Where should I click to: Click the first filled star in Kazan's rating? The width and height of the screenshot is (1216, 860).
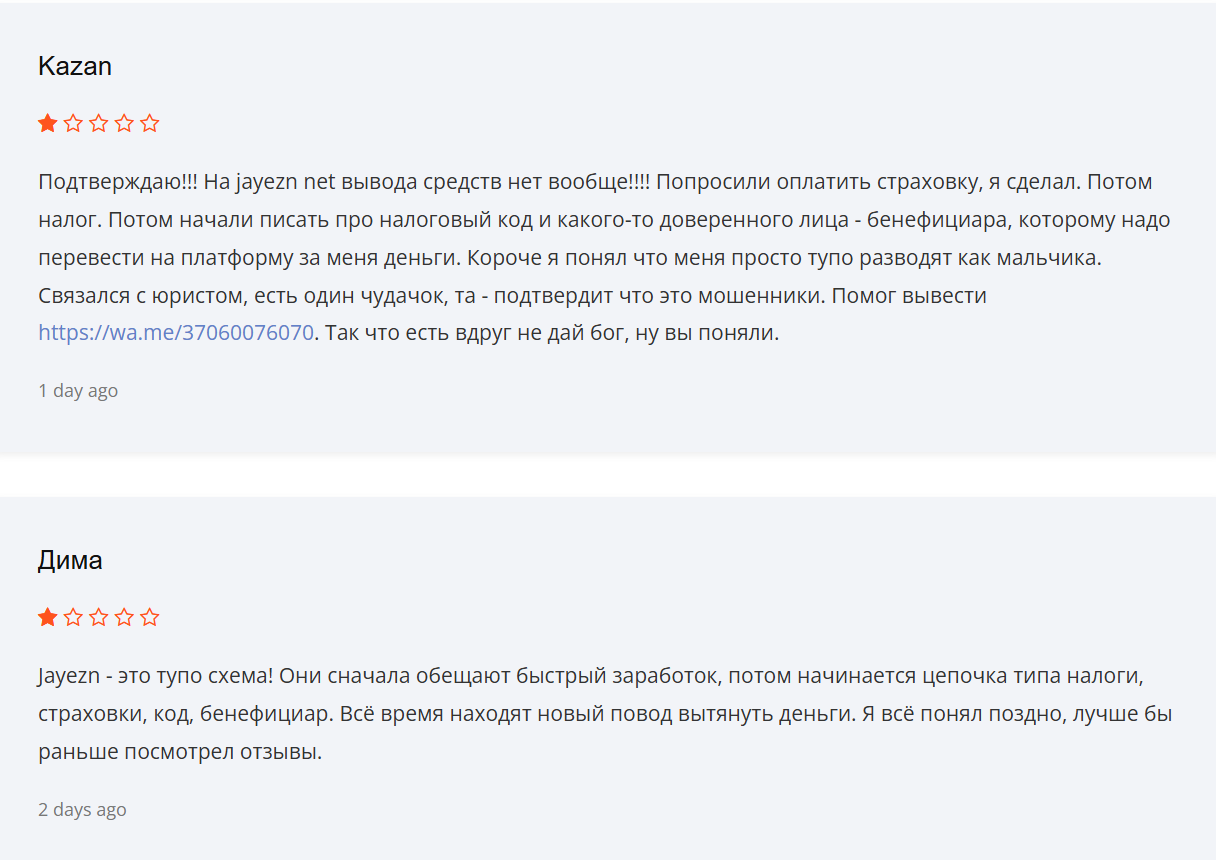pyautogui.click(x=47, y=124)
